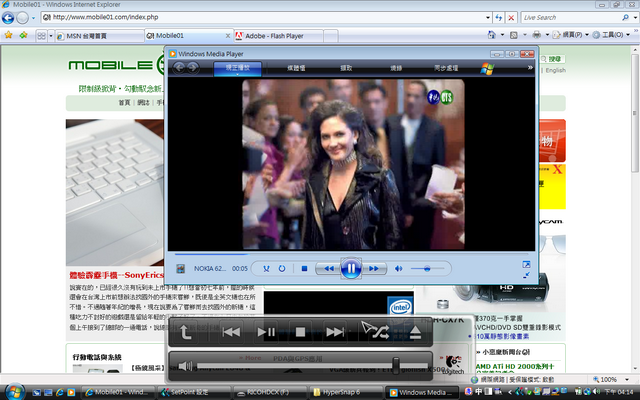Click the SonyEricsson article headline link
This screenshot has width=640, height=400.
tap(116, 275)
